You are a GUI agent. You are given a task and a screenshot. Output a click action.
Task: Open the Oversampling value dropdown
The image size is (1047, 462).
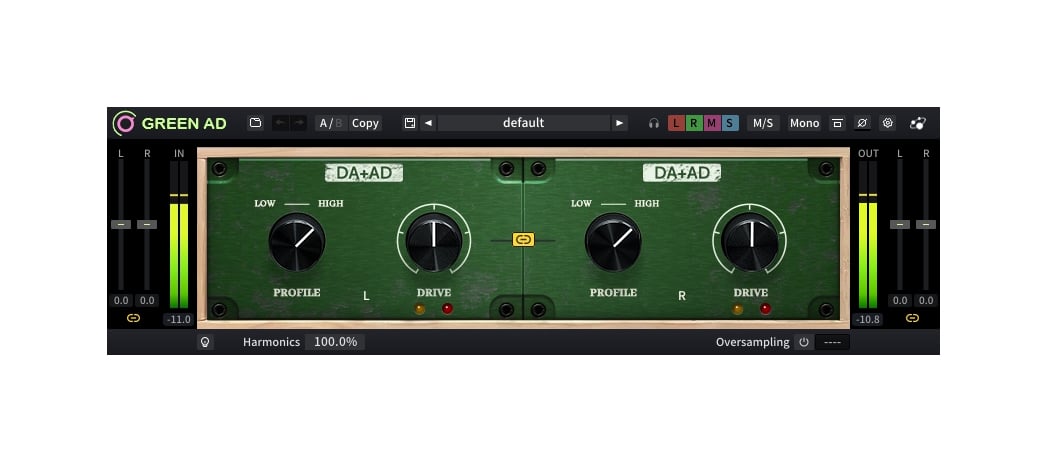[x=832, y=342]
